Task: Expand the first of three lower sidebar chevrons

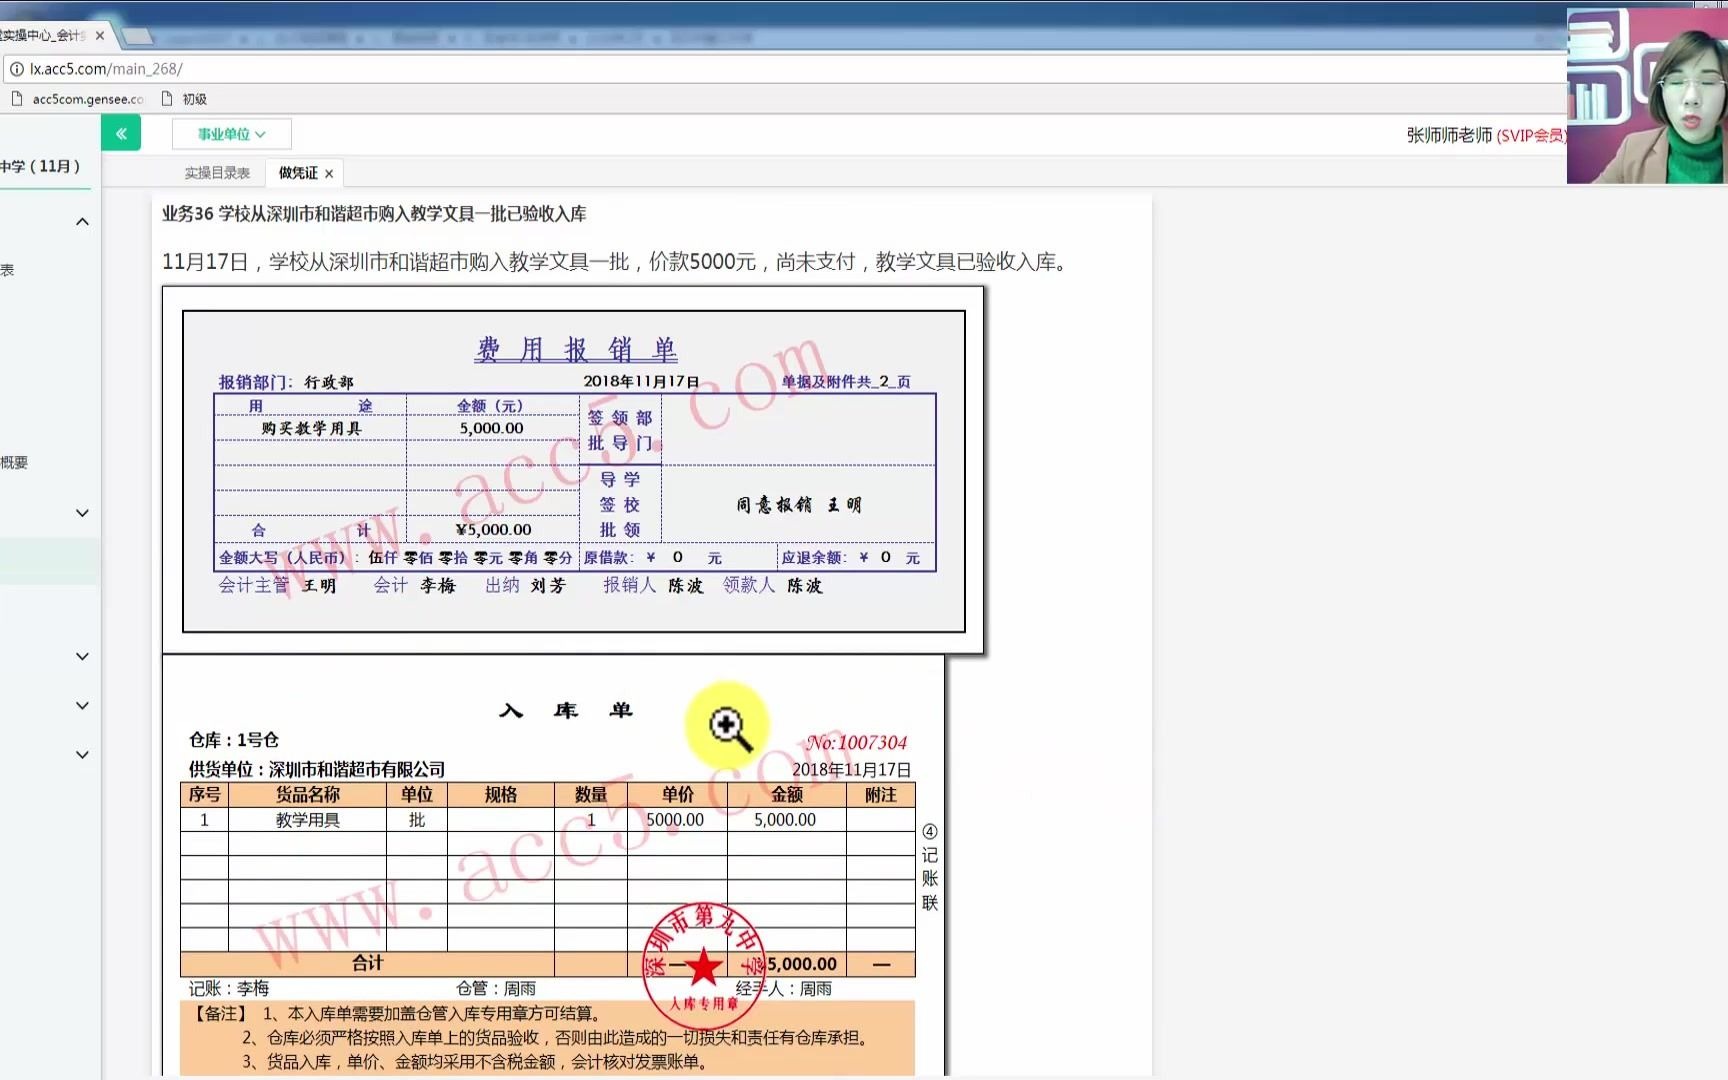Action: (x=83, y=657)
